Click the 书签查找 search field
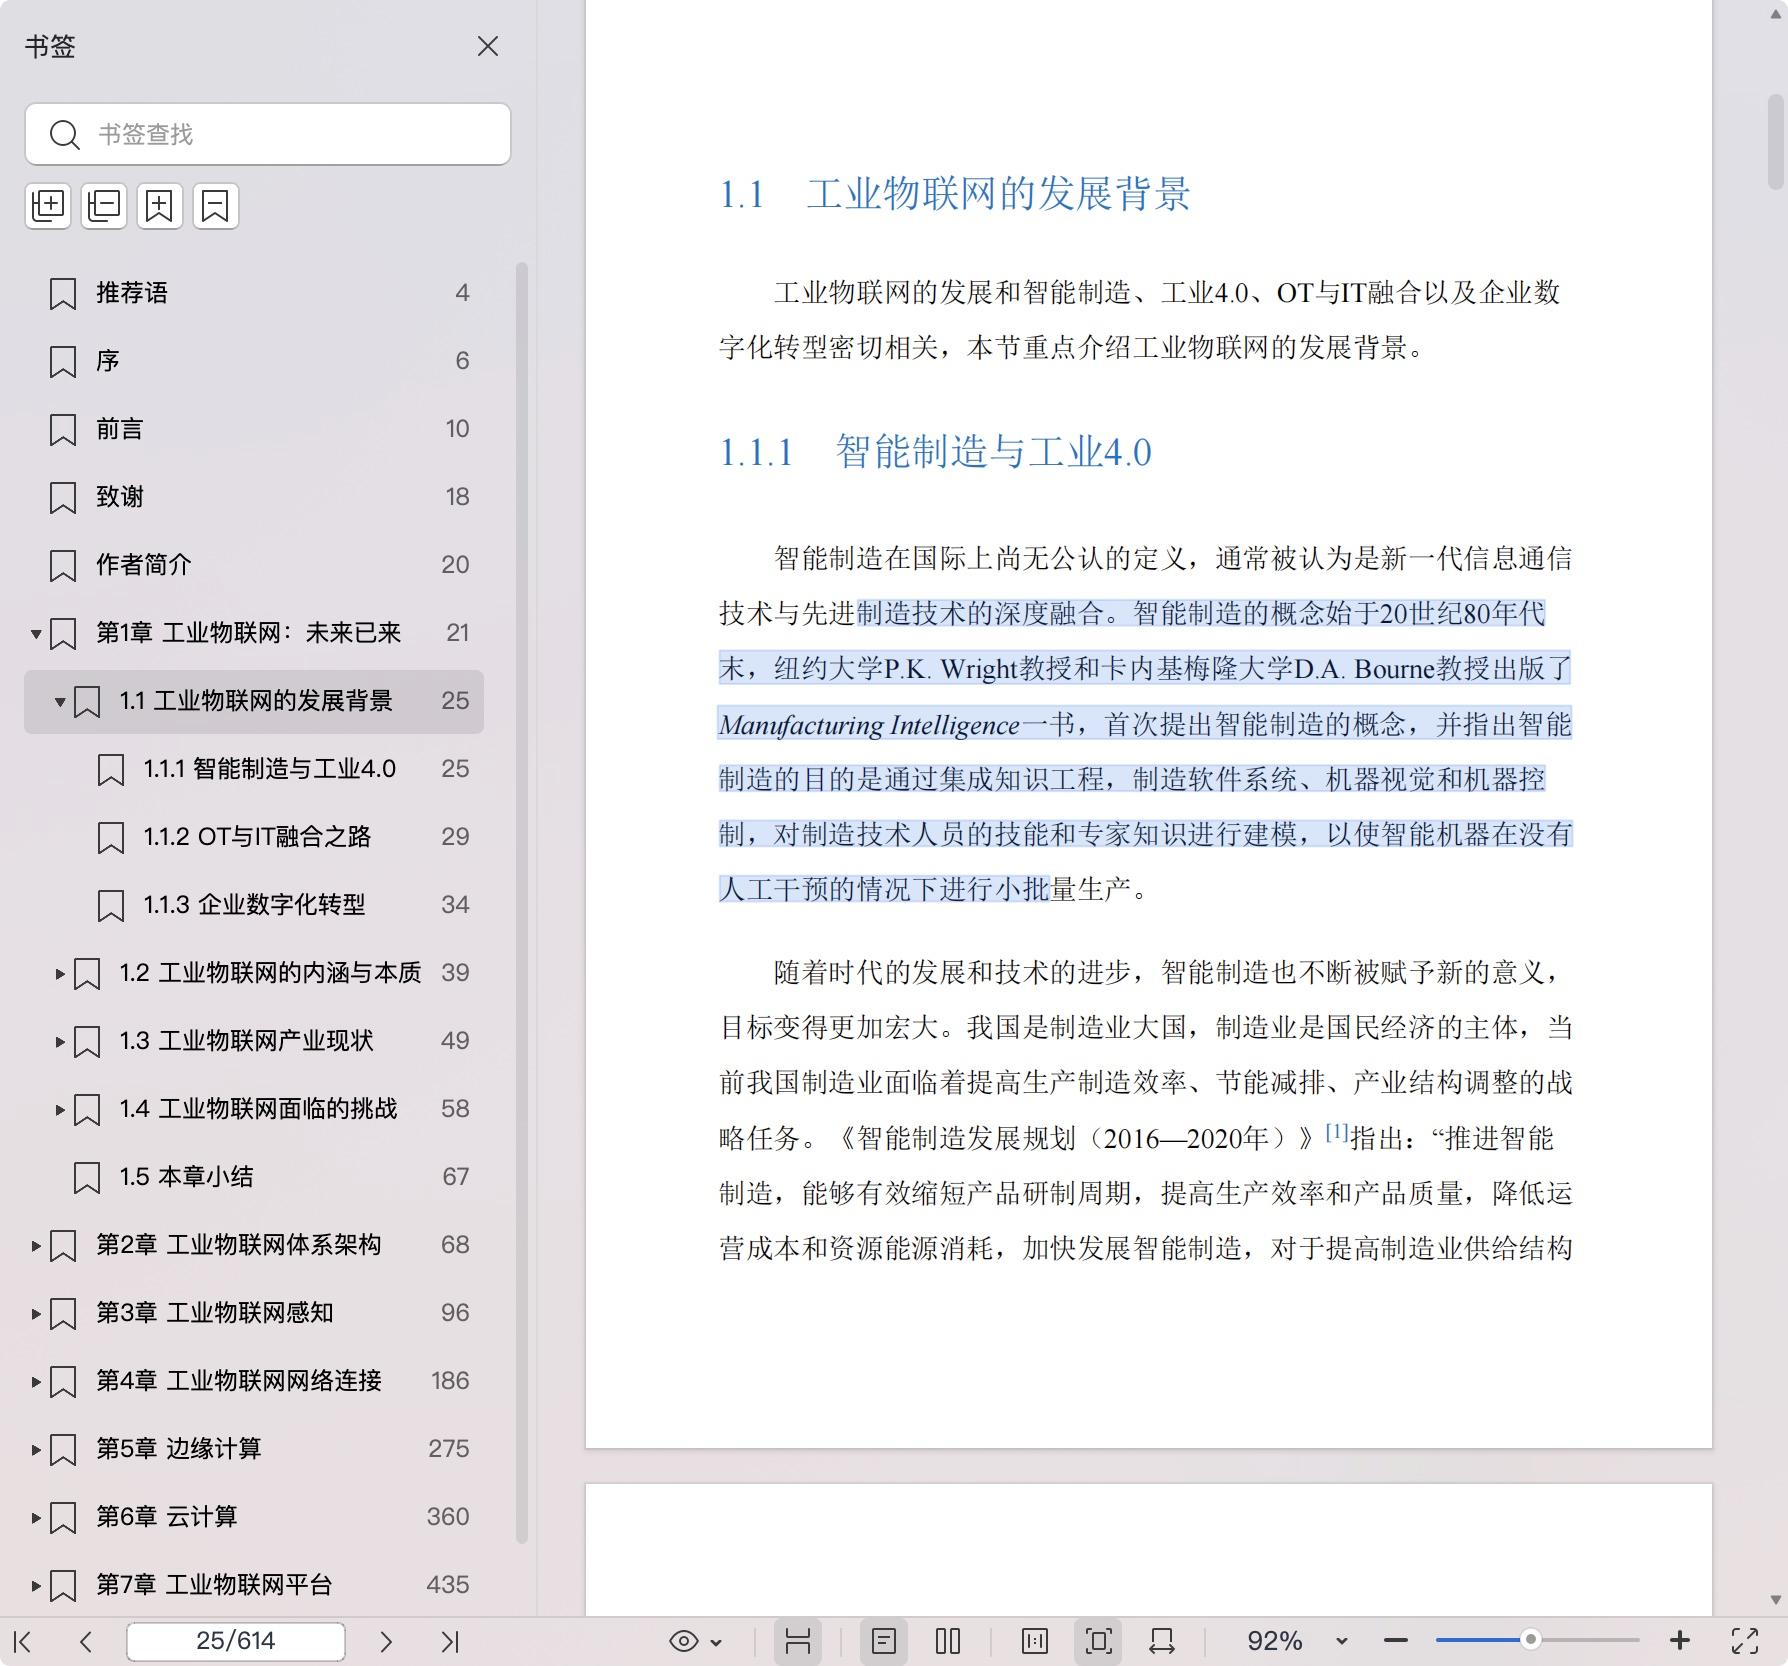1788x1666 pixels. pos(268,134)
